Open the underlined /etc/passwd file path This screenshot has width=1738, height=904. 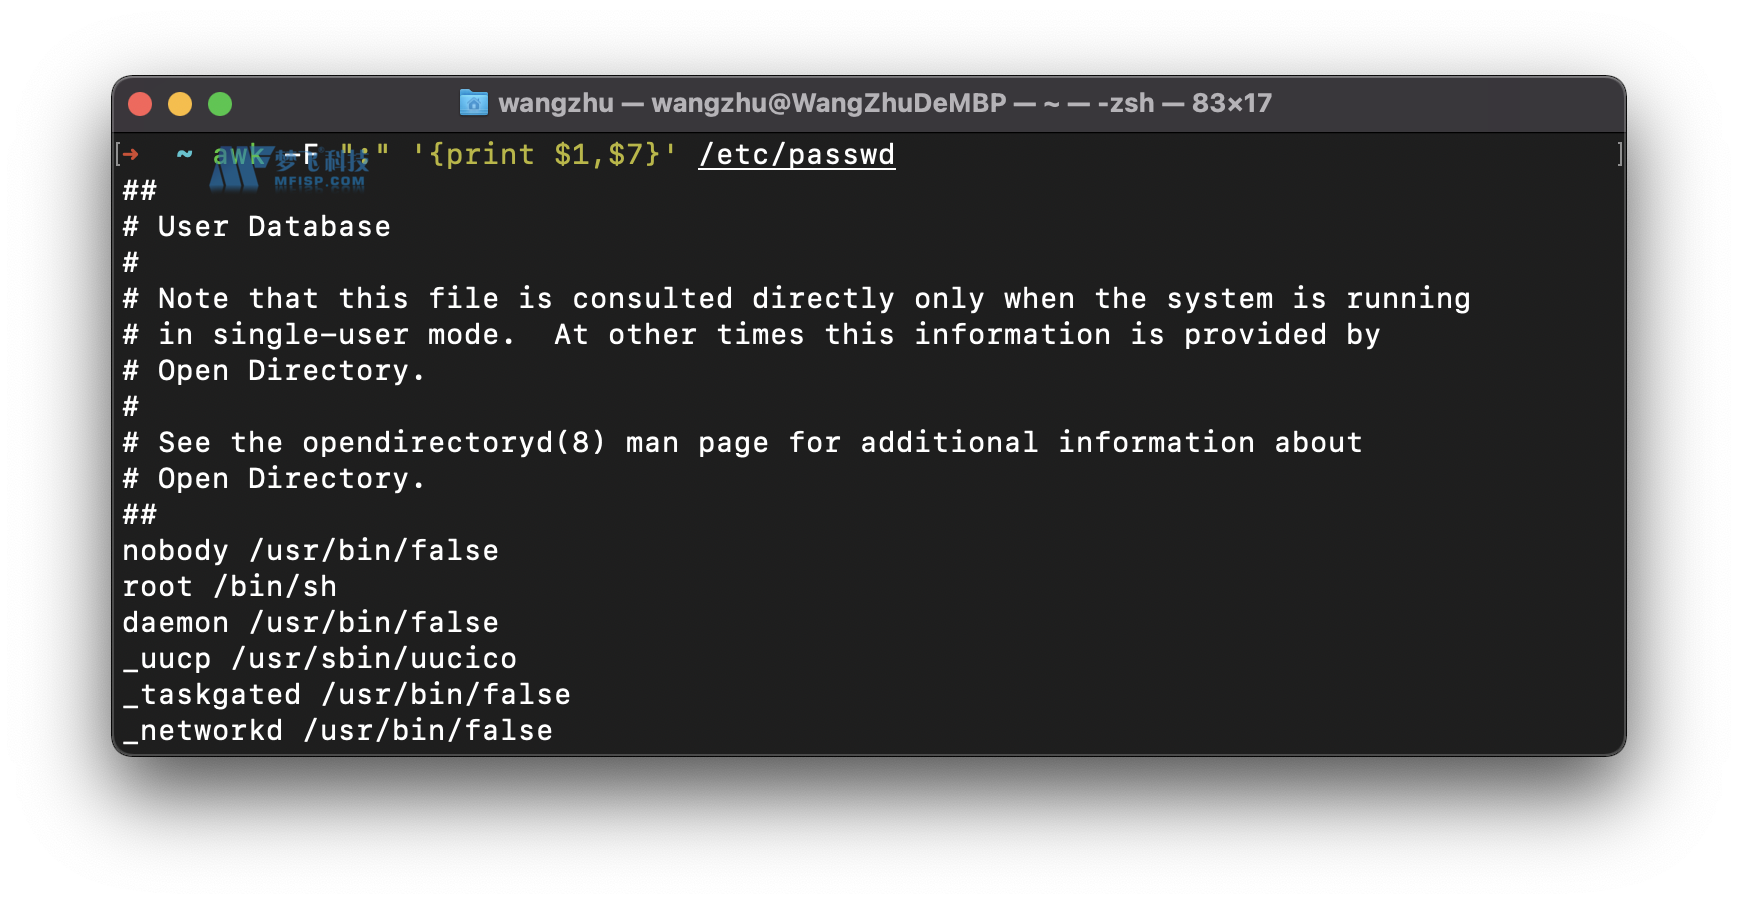click(x=796, y=154)
